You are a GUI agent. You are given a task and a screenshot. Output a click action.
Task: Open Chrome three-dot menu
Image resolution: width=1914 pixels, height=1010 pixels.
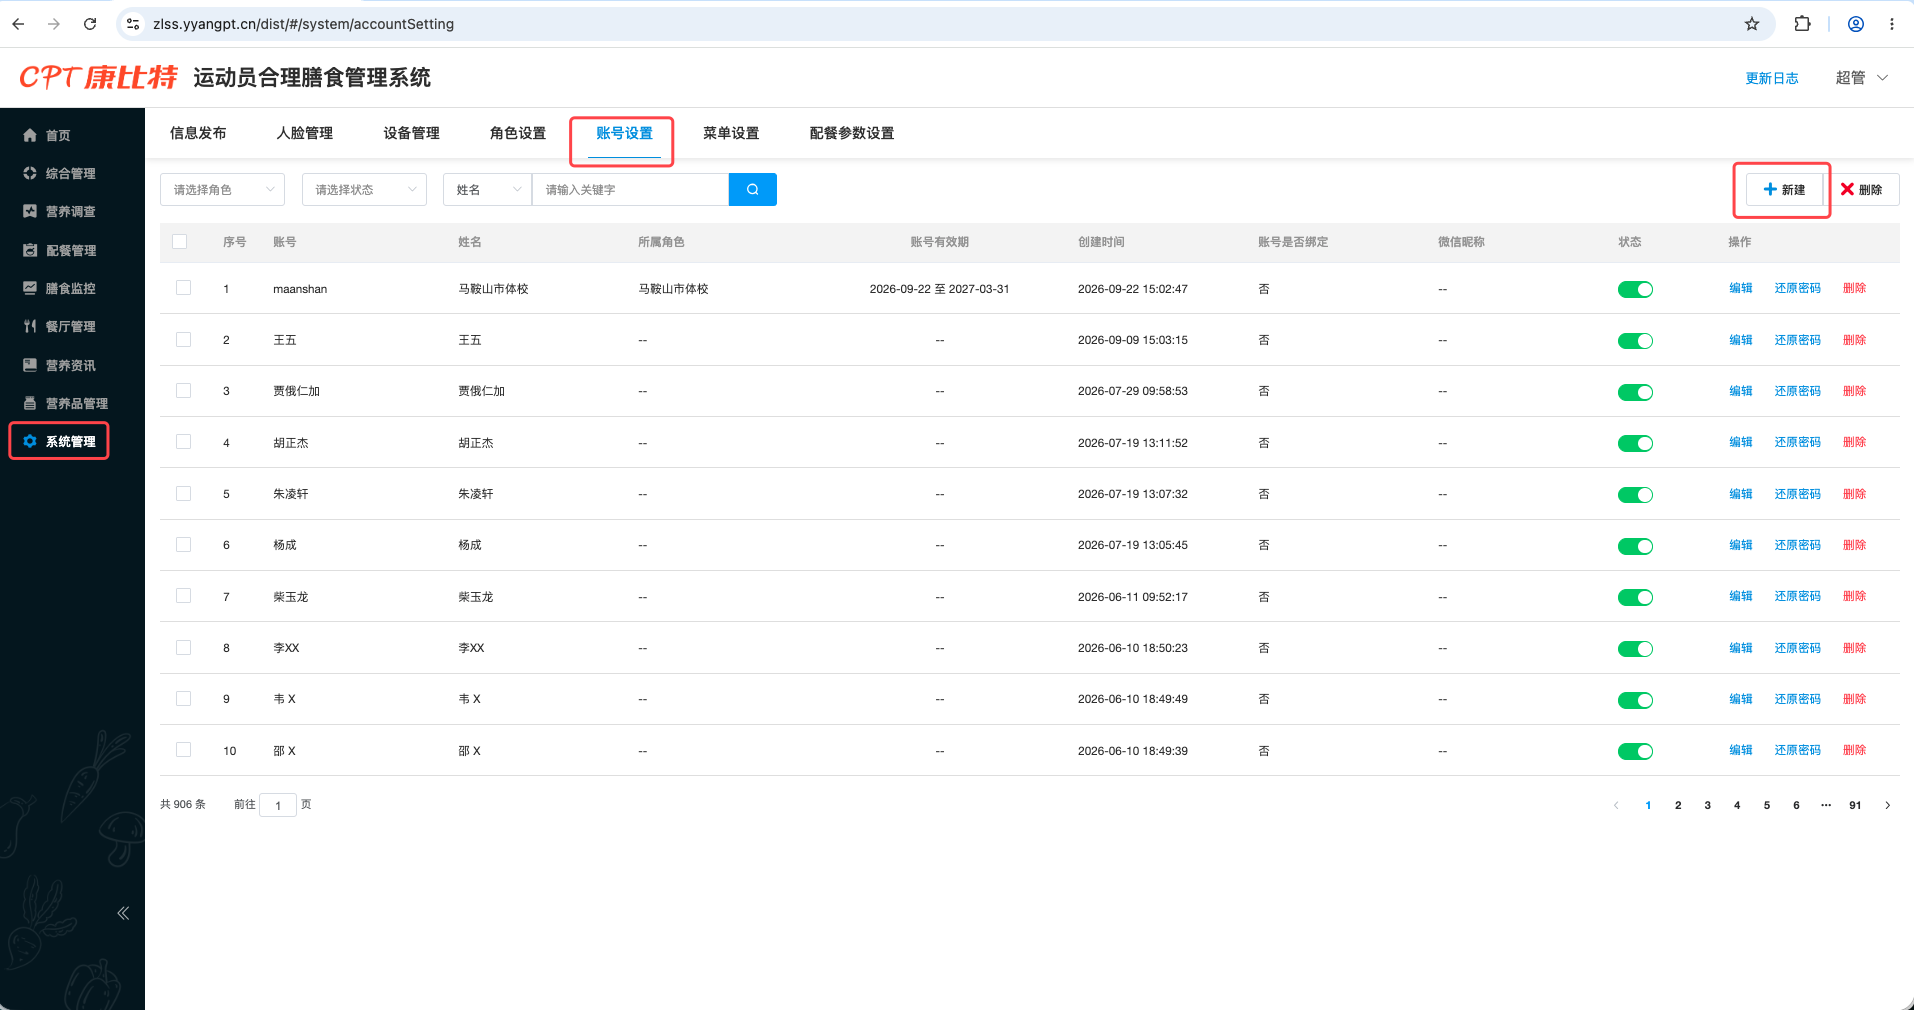(x=1892, y=24)
